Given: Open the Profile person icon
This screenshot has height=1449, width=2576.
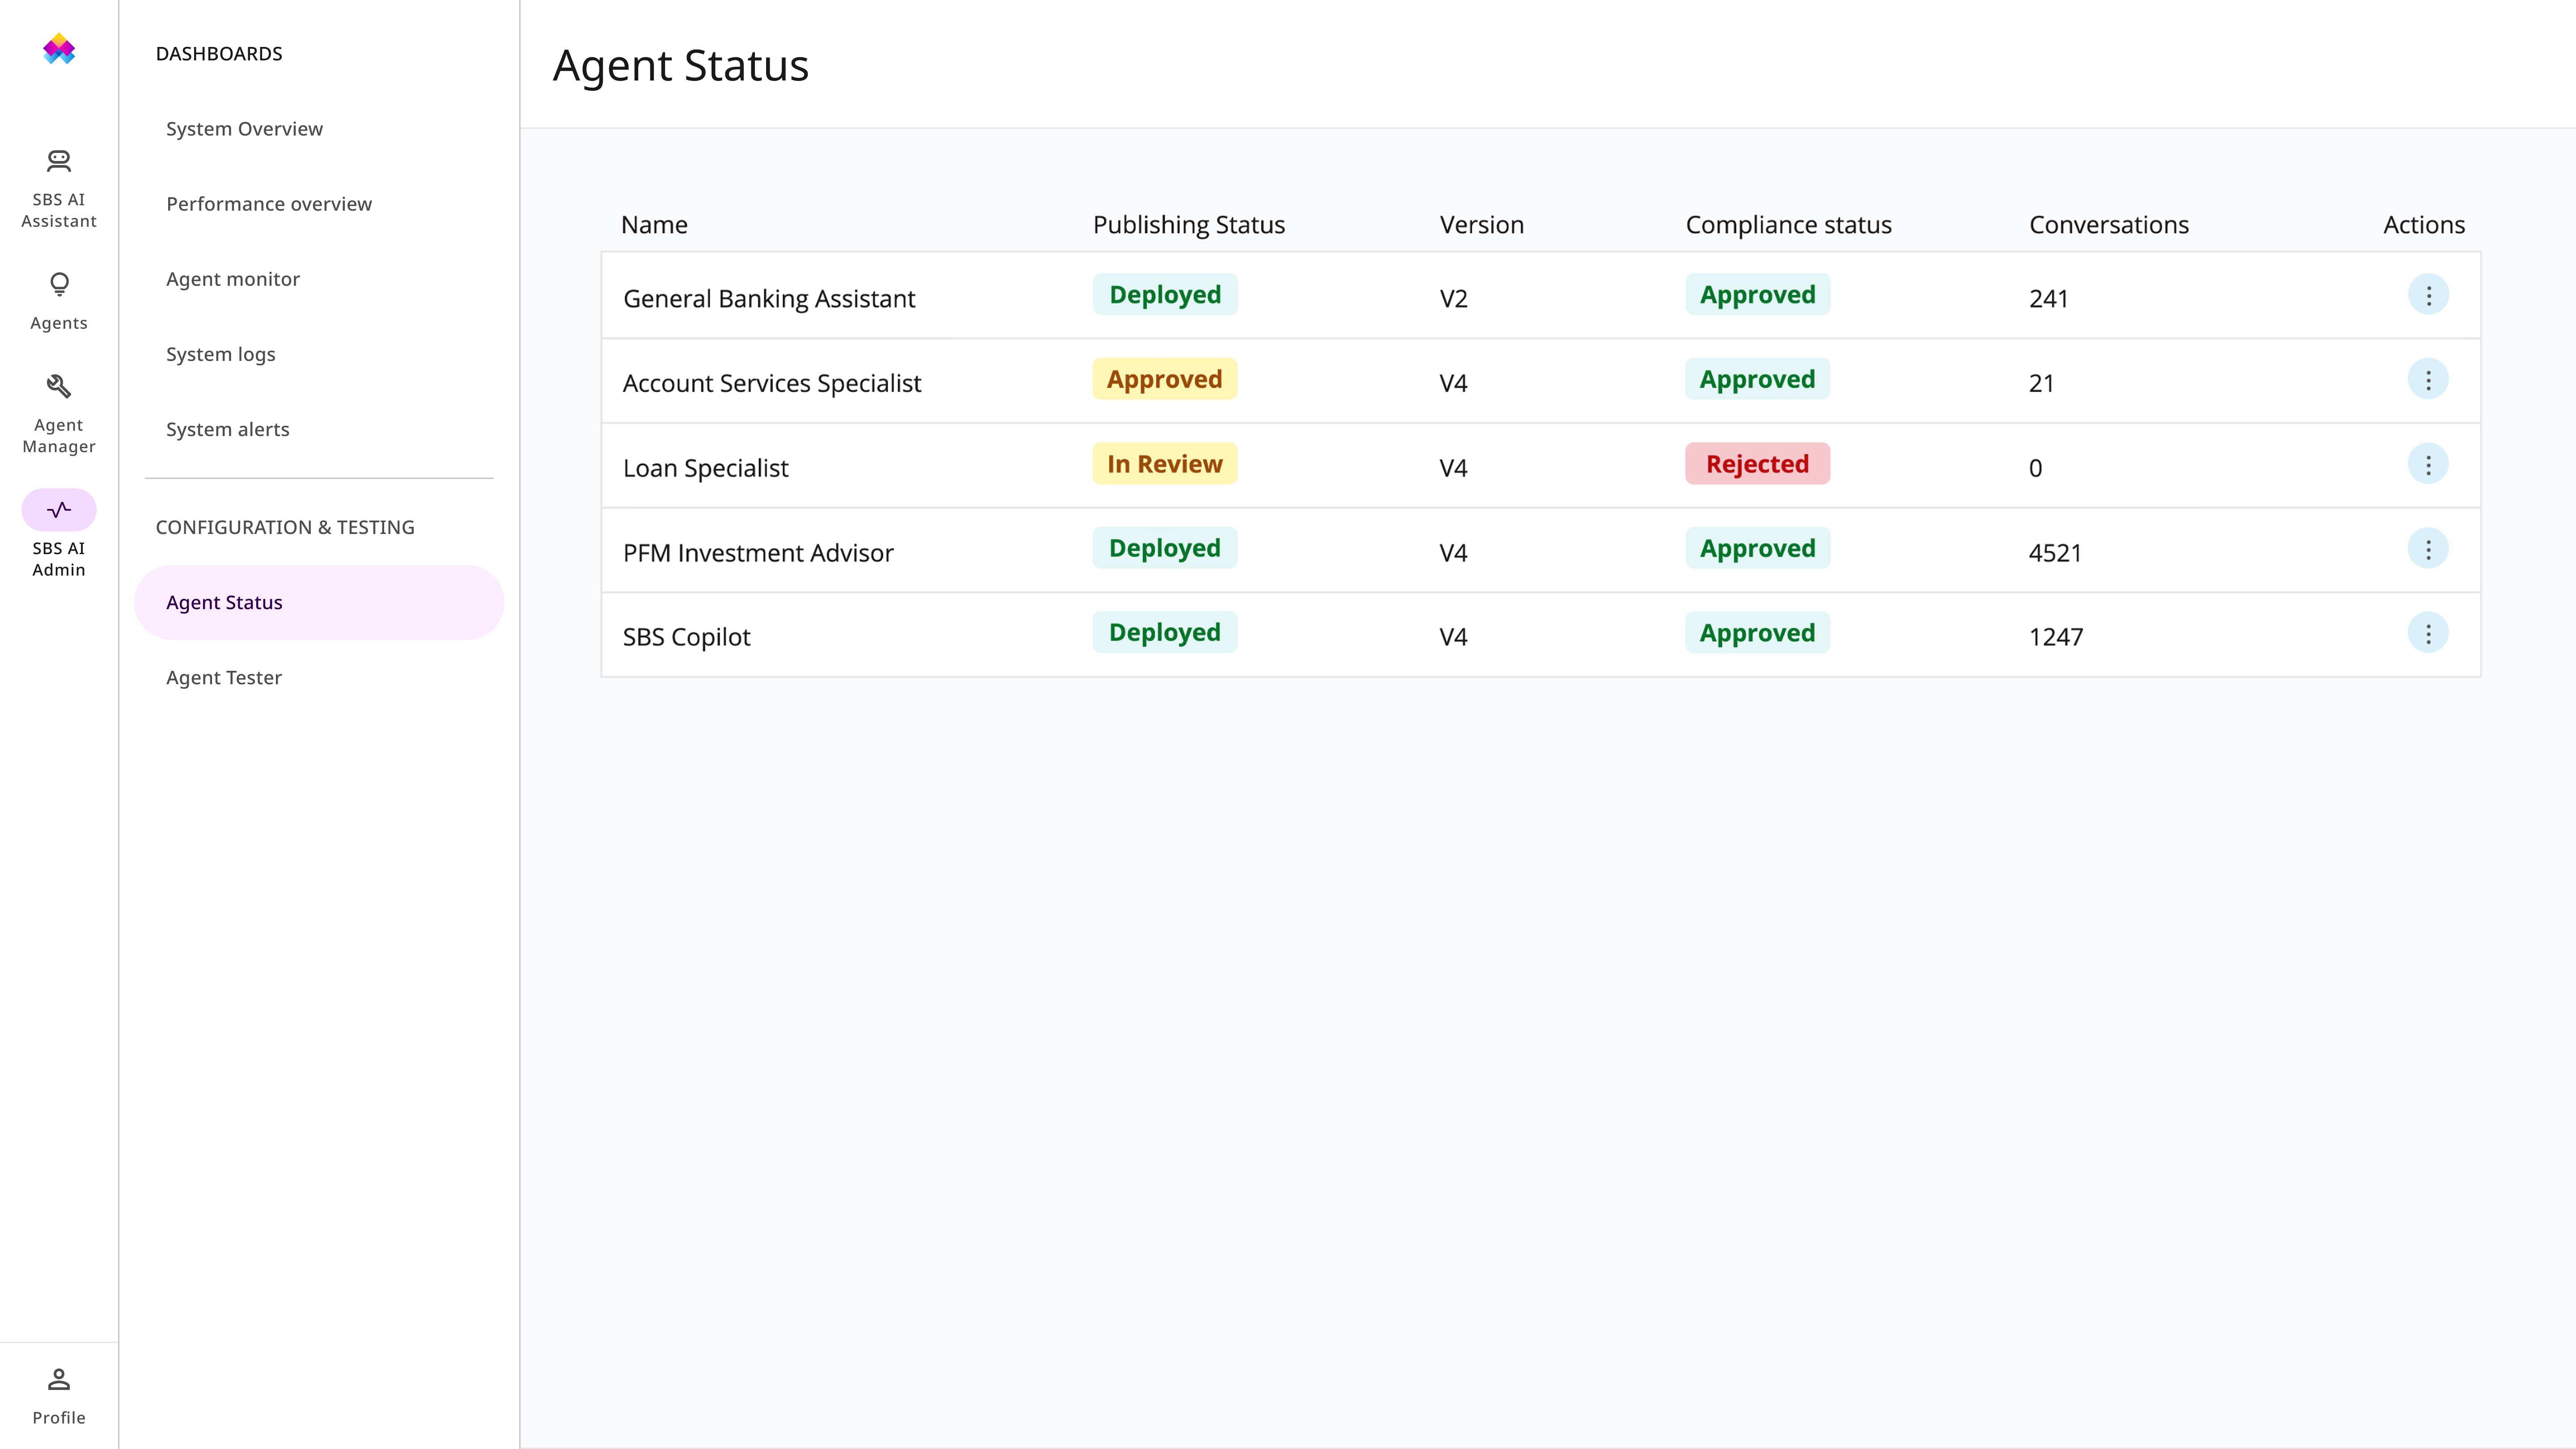Looking at the screenshot, I should (x=59, y=1380).
